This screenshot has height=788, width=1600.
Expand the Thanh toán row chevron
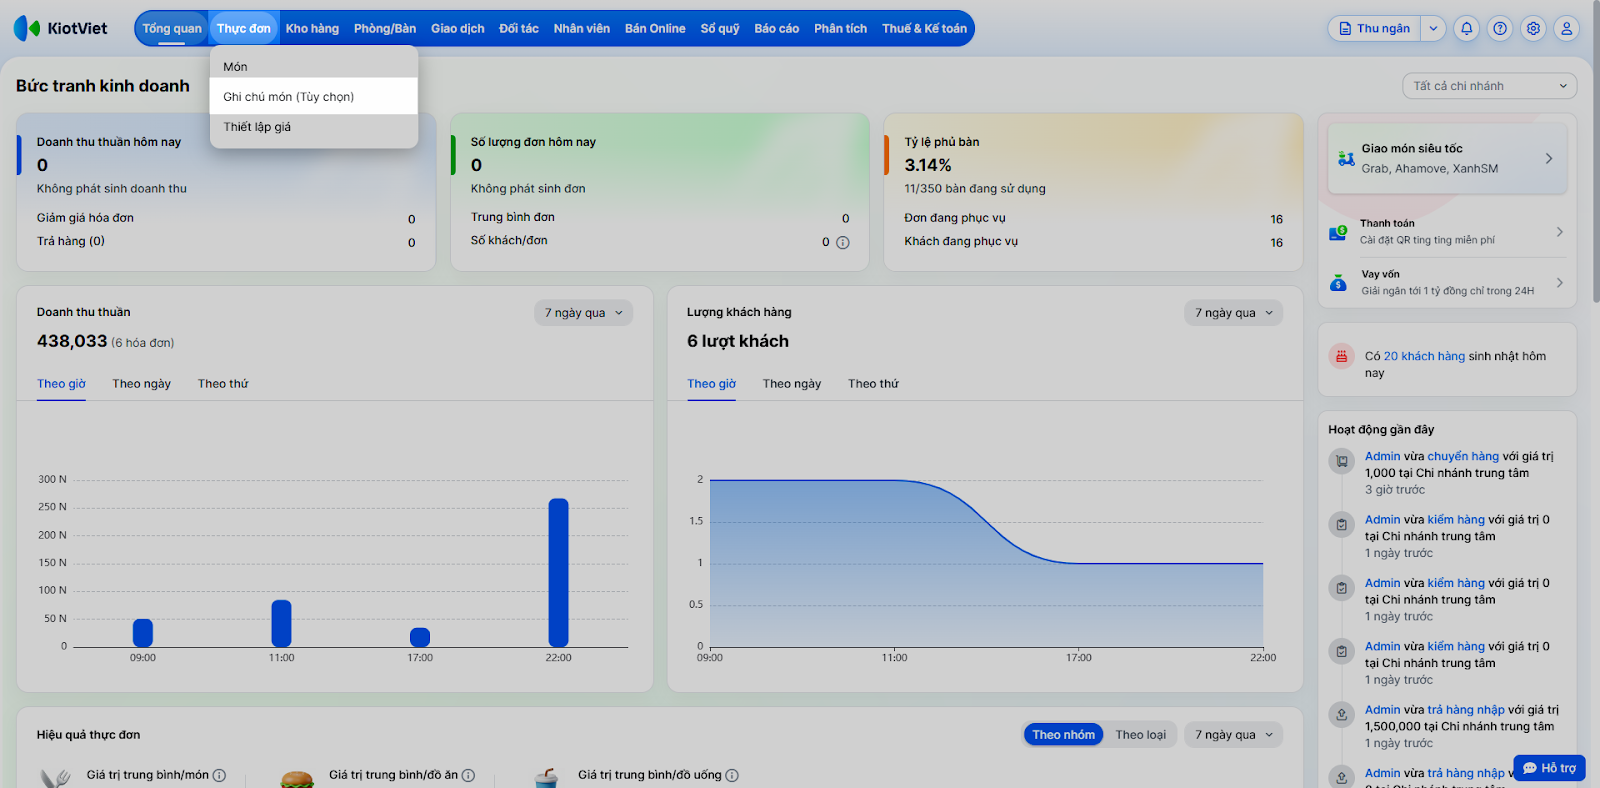pyautogui.click(x=1559, y=232)
